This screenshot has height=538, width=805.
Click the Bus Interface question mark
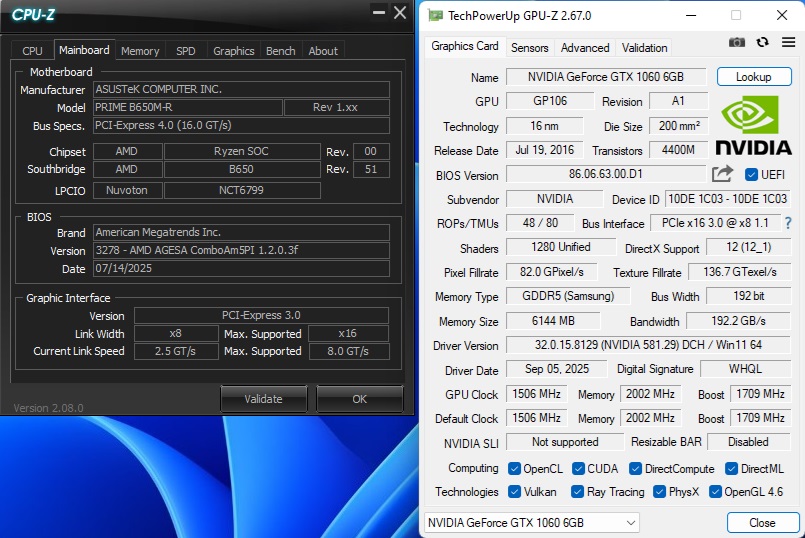pos(788,223)
